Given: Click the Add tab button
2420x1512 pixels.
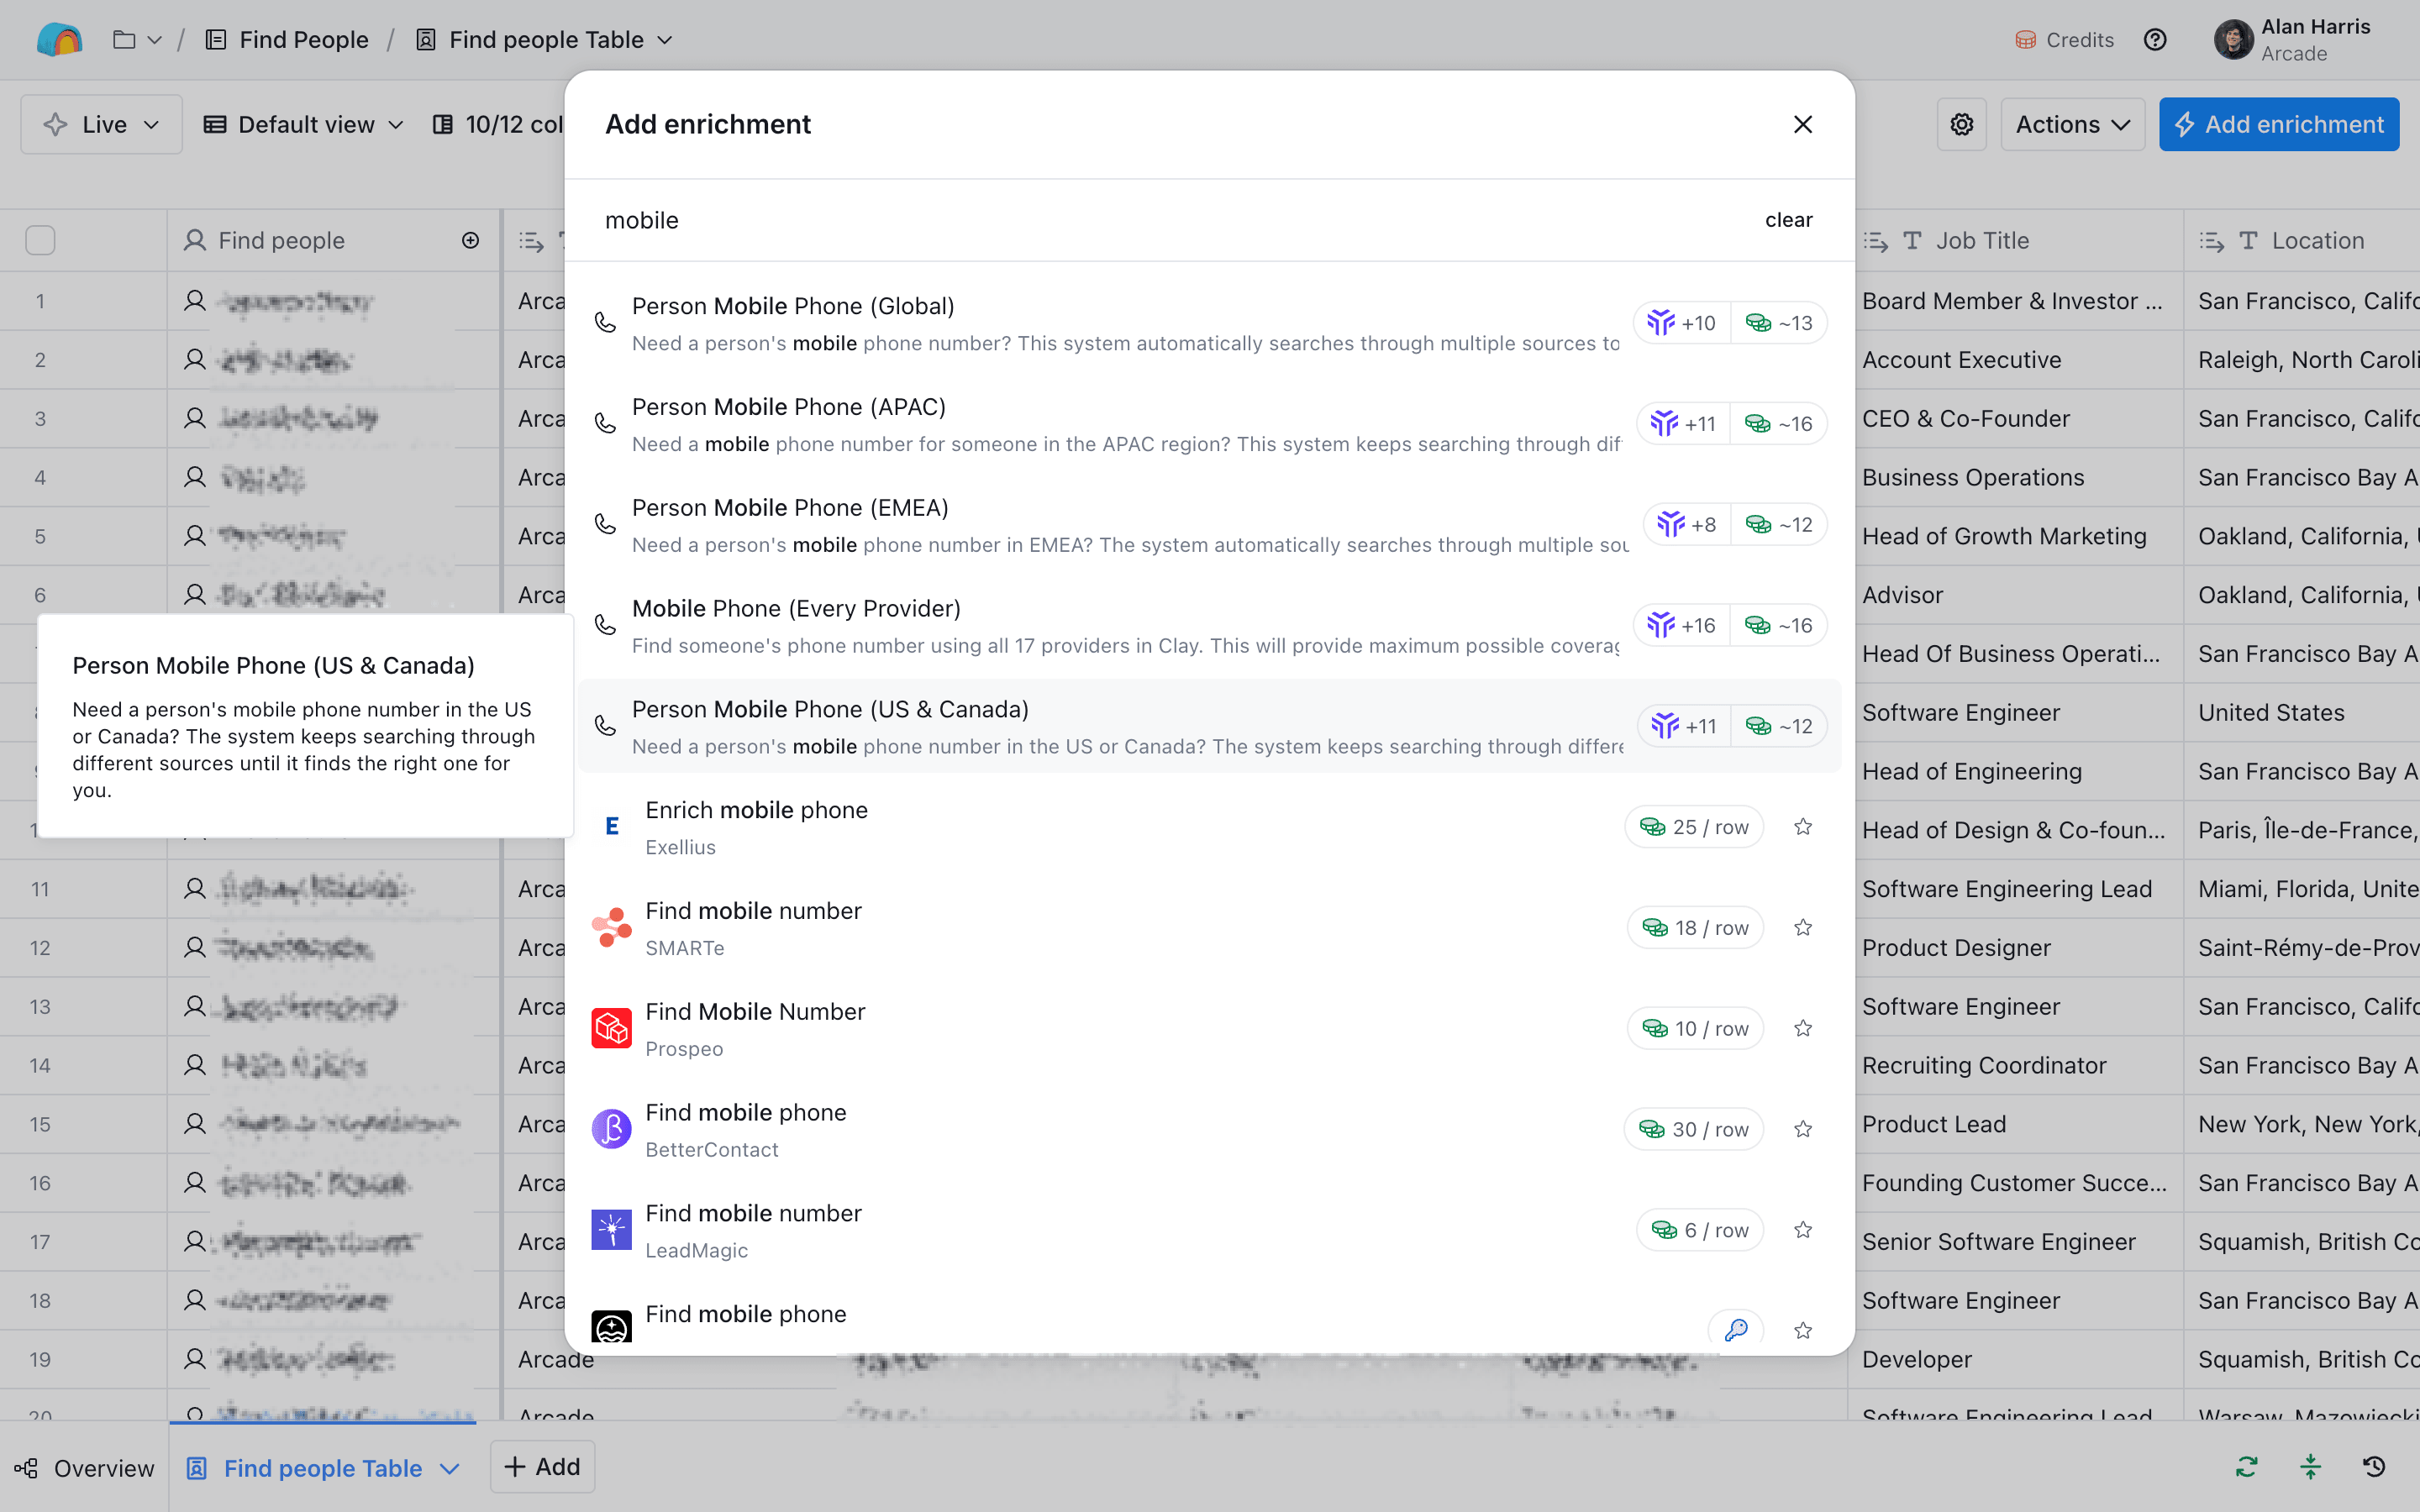Looking at the screenshot, I should tap(542, 1467).
